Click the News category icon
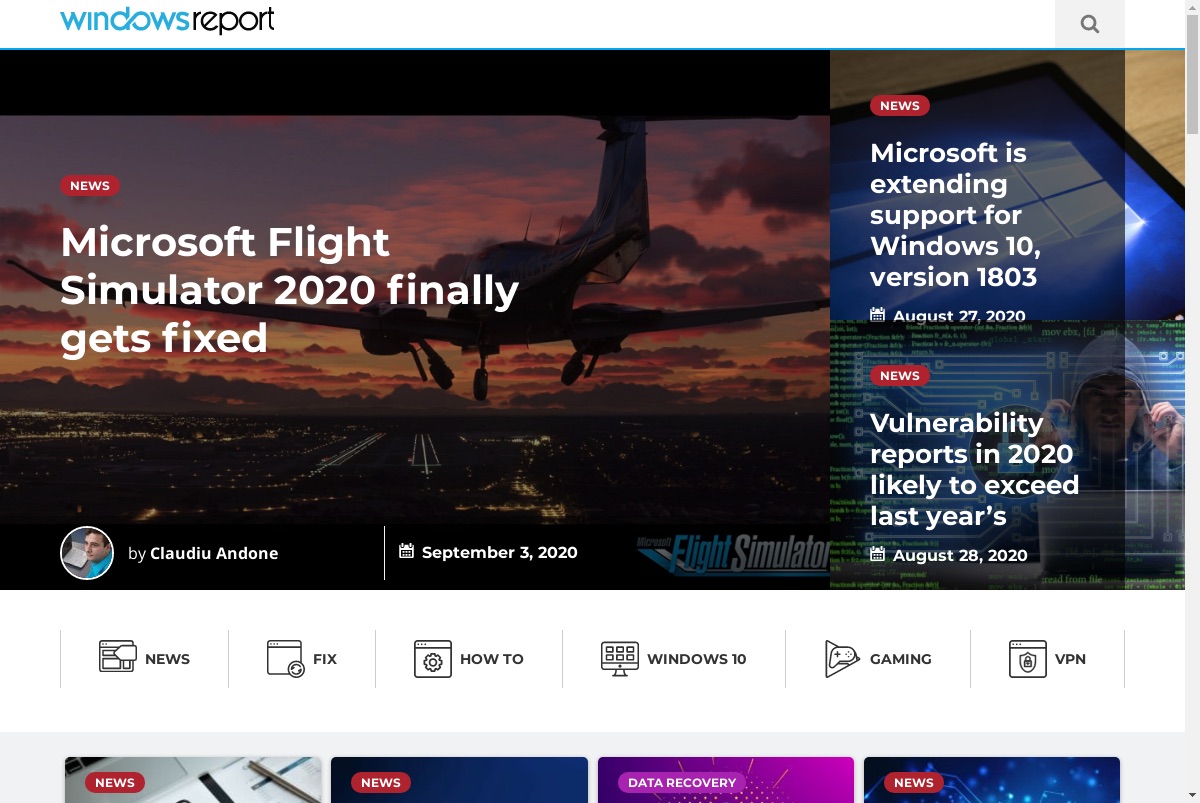 [x=117, y=657]
